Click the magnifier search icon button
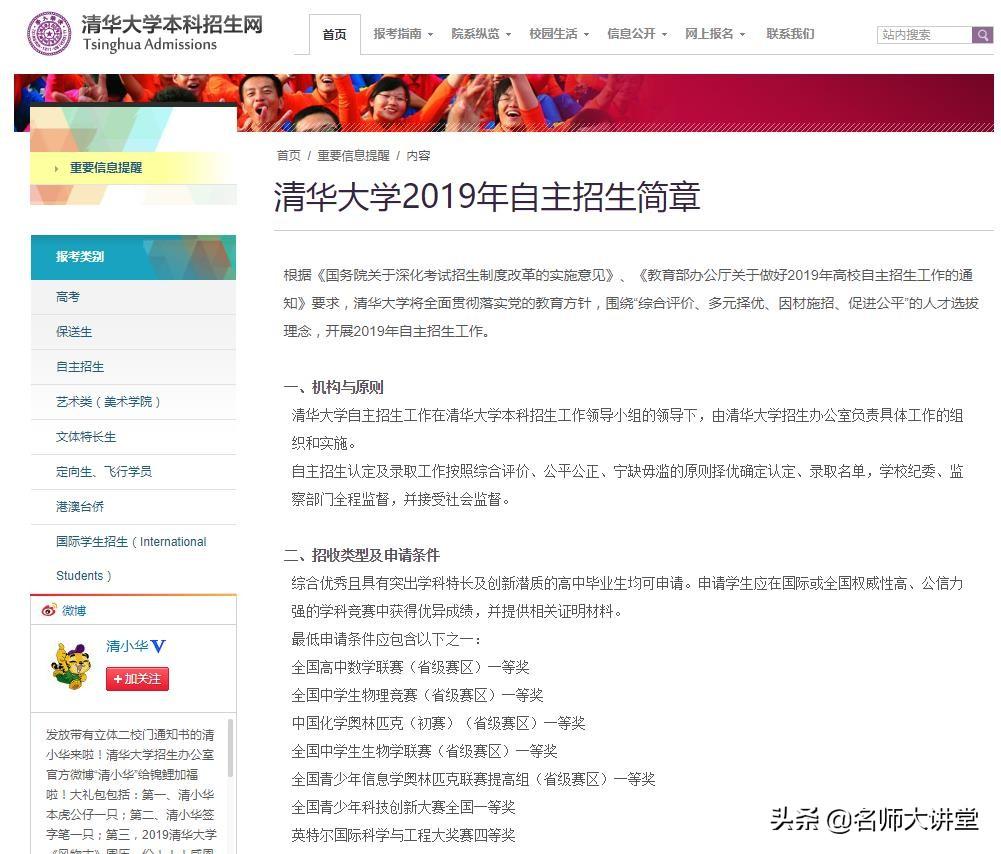Screen dimensions: 1001x854 (x=982, y=34)
